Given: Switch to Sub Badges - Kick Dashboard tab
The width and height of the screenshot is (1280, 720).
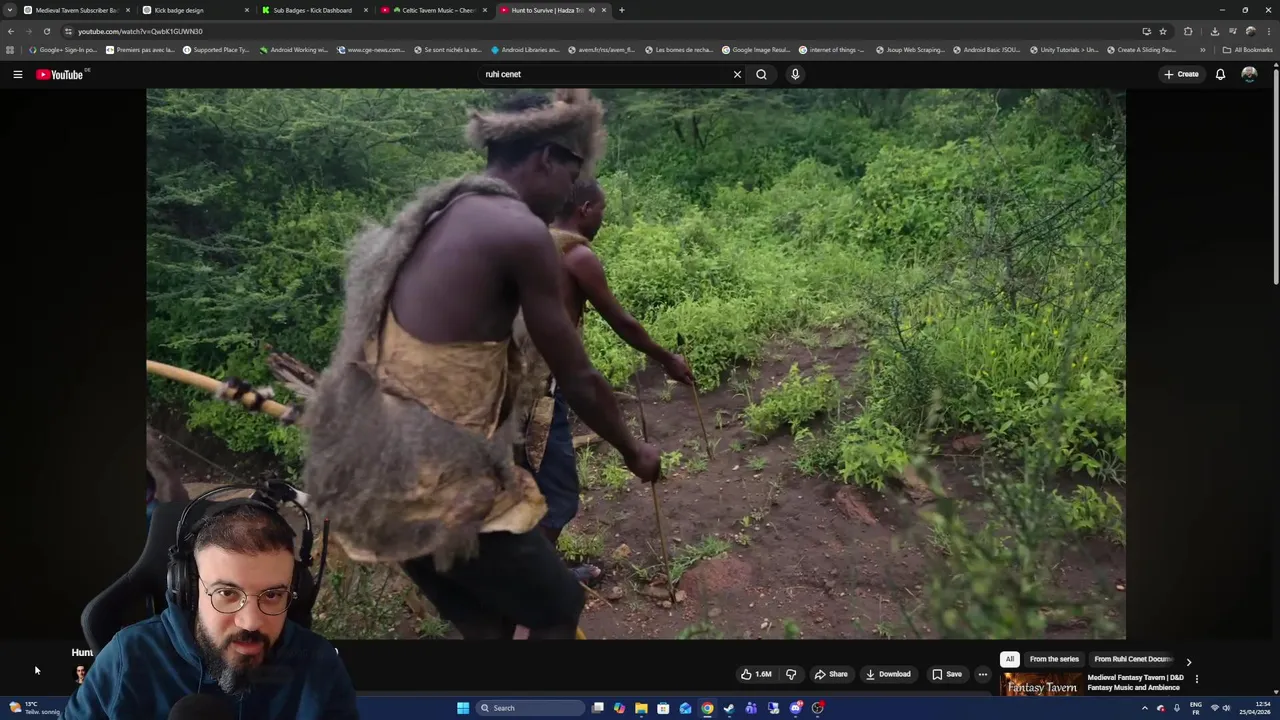Looking at the screenshot, I should (313, 10).
